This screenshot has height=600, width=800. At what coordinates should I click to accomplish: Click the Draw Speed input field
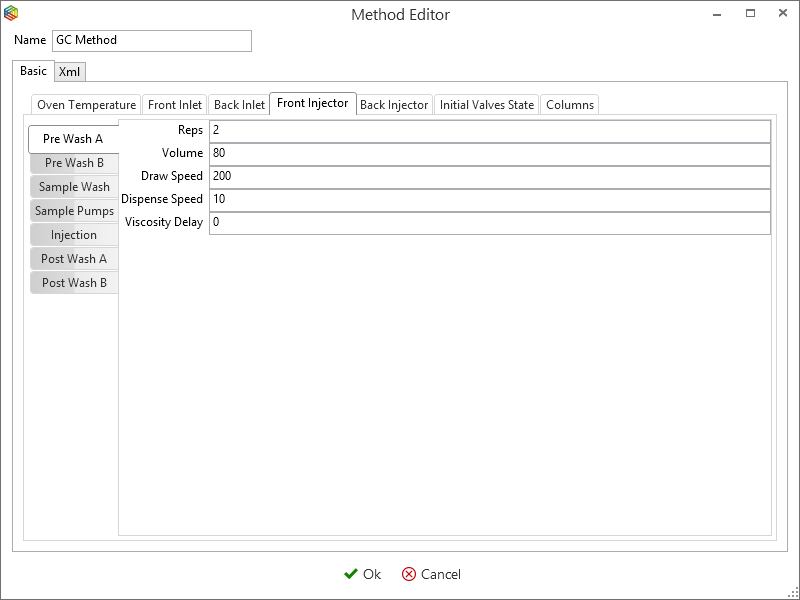[x=489, y=177]
